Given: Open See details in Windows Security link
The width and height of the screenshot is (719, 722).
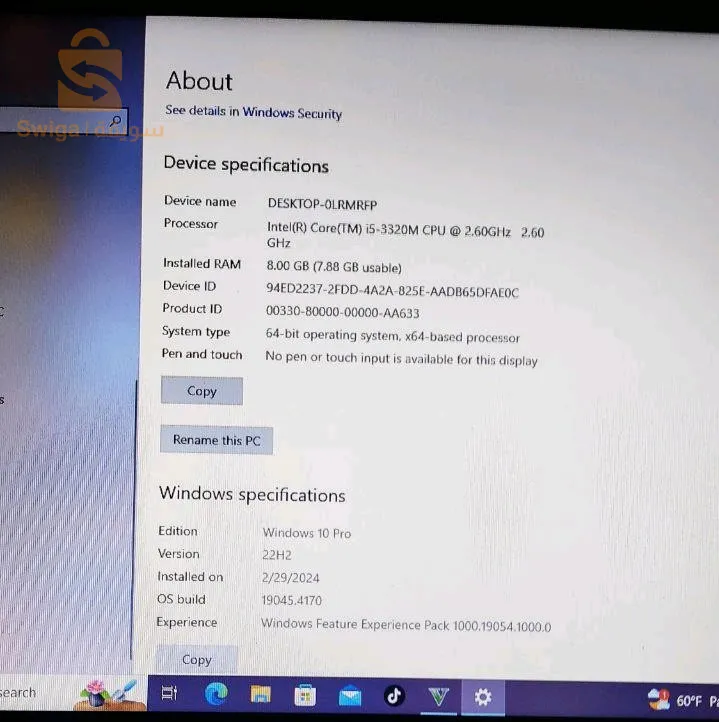Looking at the screenshot, I should 253,112.
